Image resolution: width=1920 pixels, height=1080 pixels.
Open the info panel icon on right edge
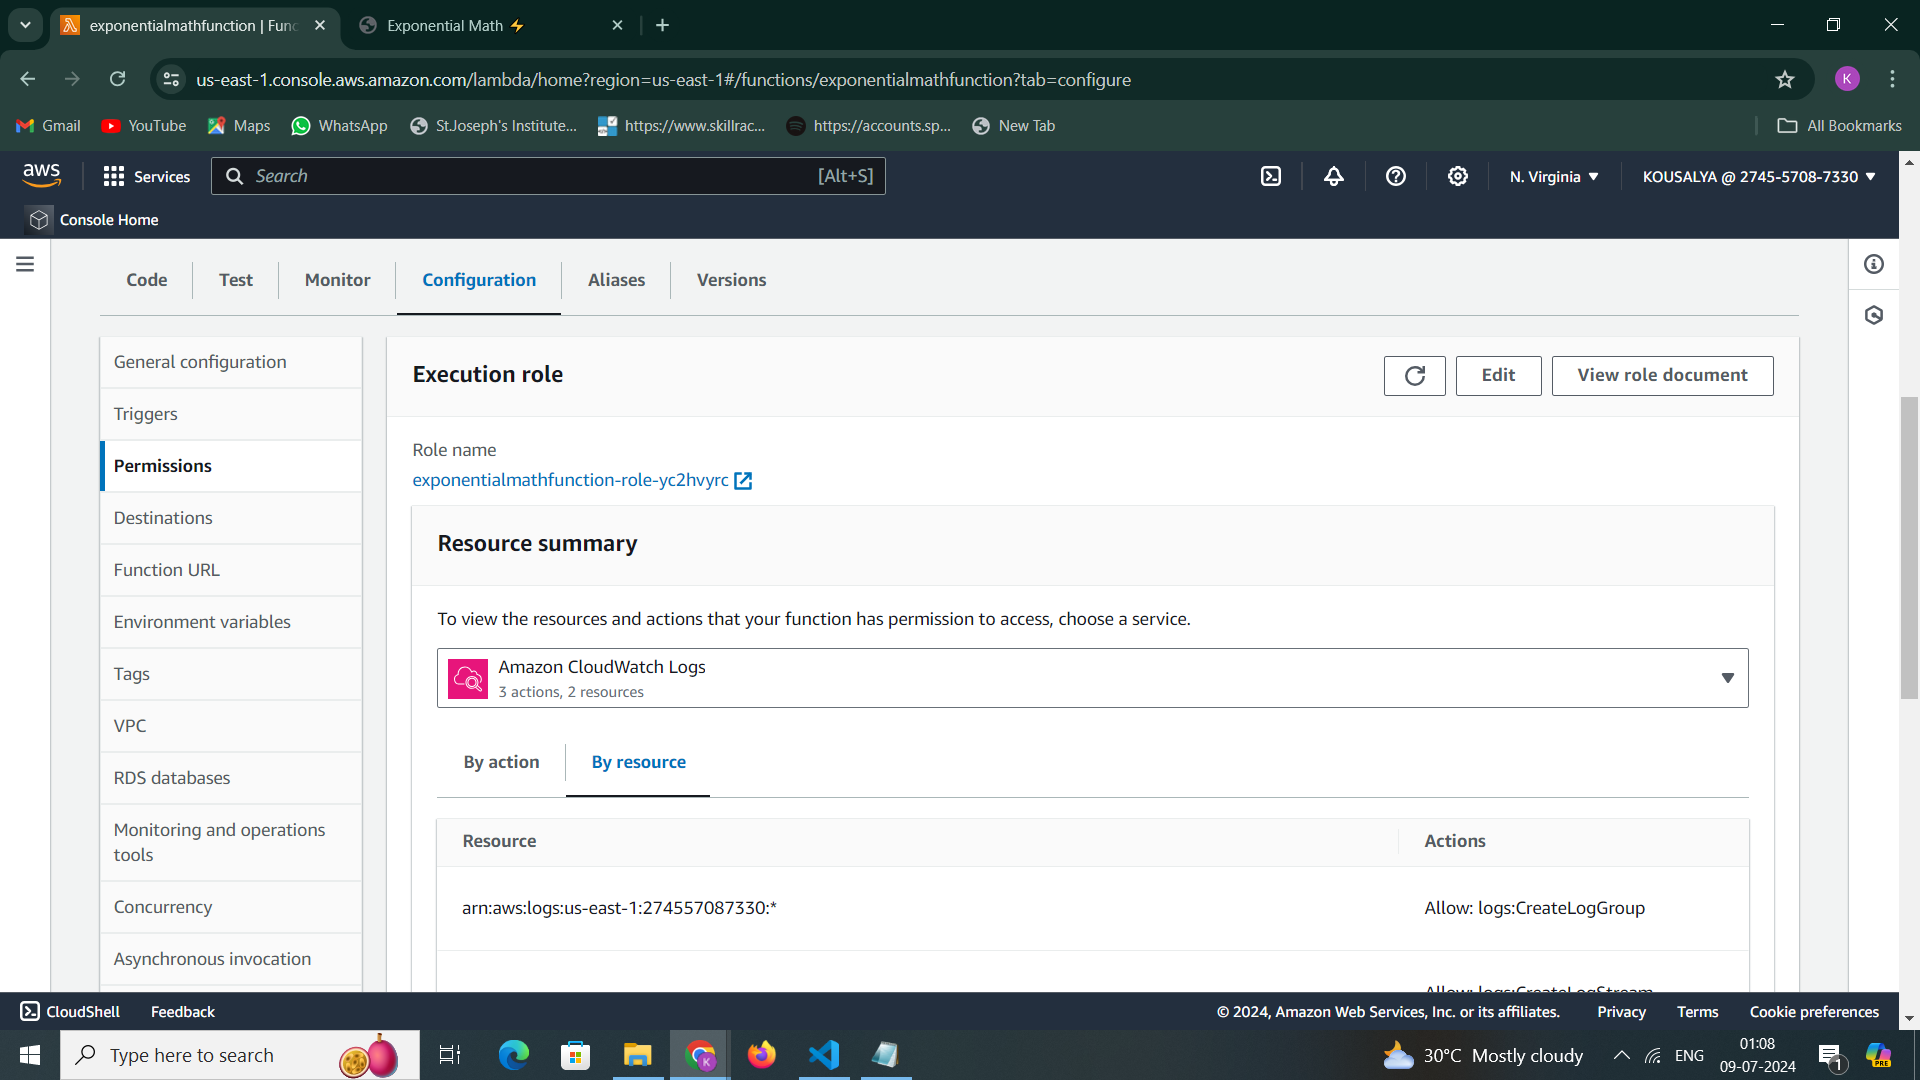[1873, 264]
